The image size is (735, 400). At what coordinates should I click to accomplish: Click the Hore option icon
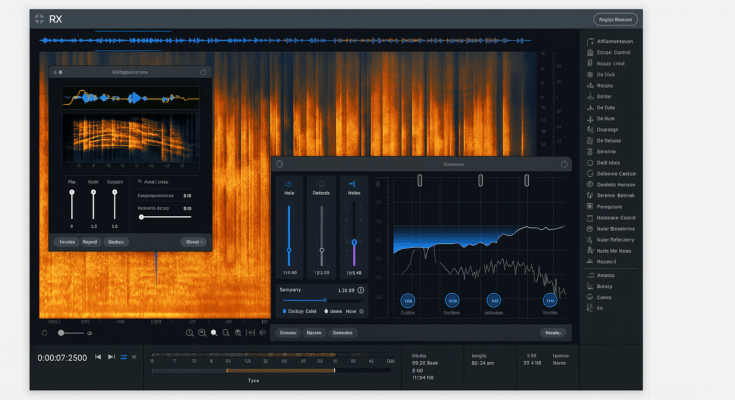pyautogui.click(x=362, y=311)
